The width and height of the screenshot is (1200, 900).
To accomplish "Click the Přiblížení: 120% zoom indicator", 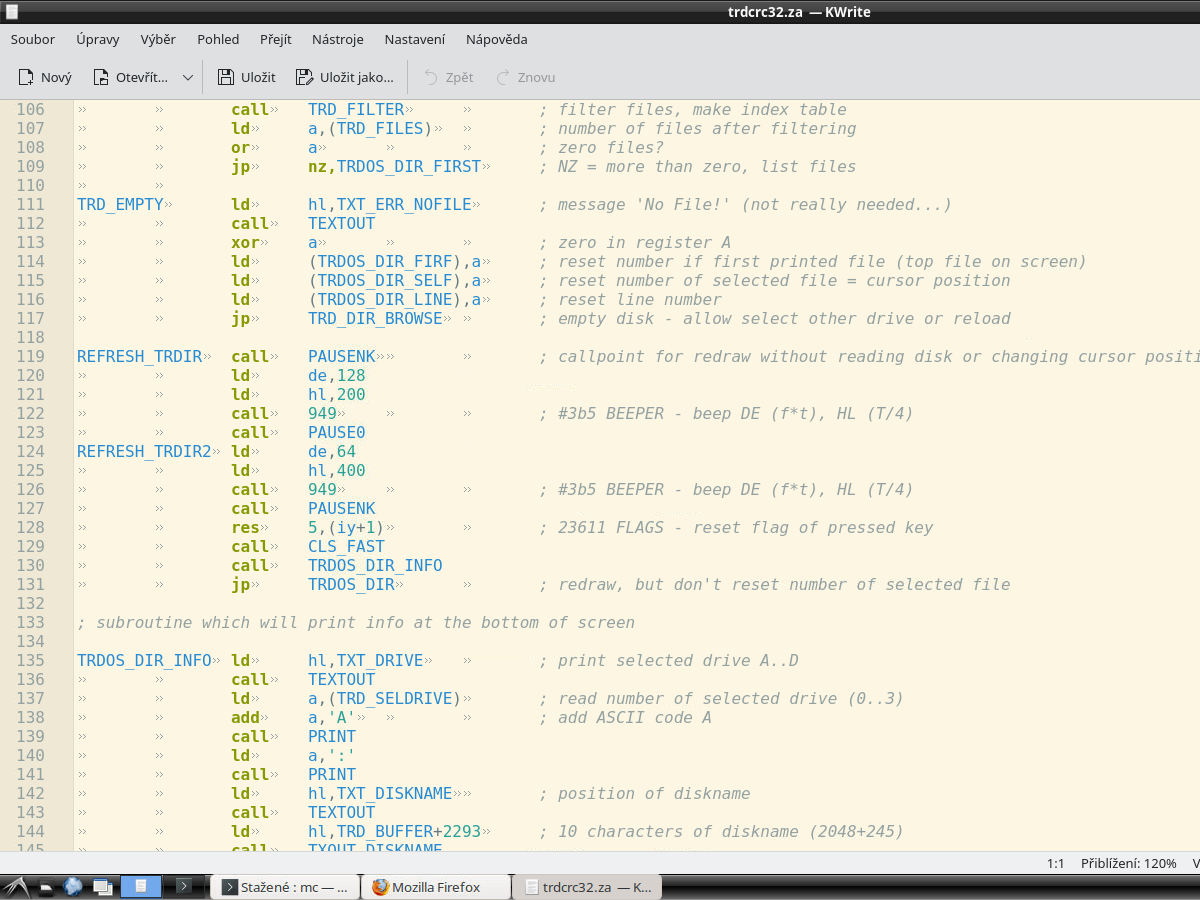I will (x=1129, y=863).
